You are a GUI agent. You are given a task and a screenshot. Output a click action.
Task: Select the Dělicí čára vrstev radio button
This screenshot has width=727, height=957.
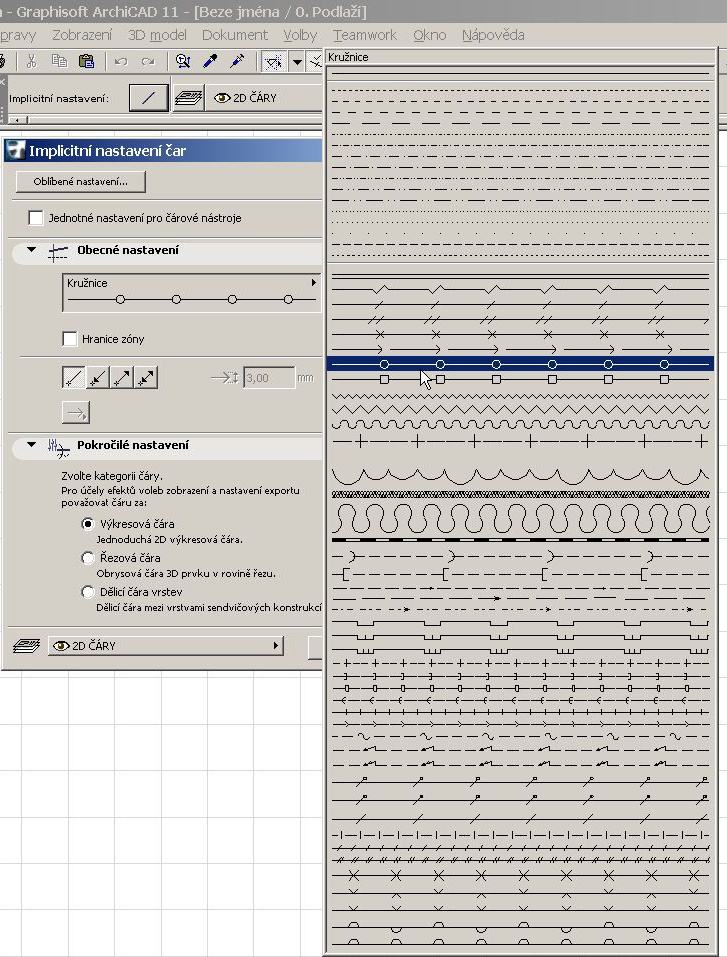pyautogui.click(x=88, y=592)
